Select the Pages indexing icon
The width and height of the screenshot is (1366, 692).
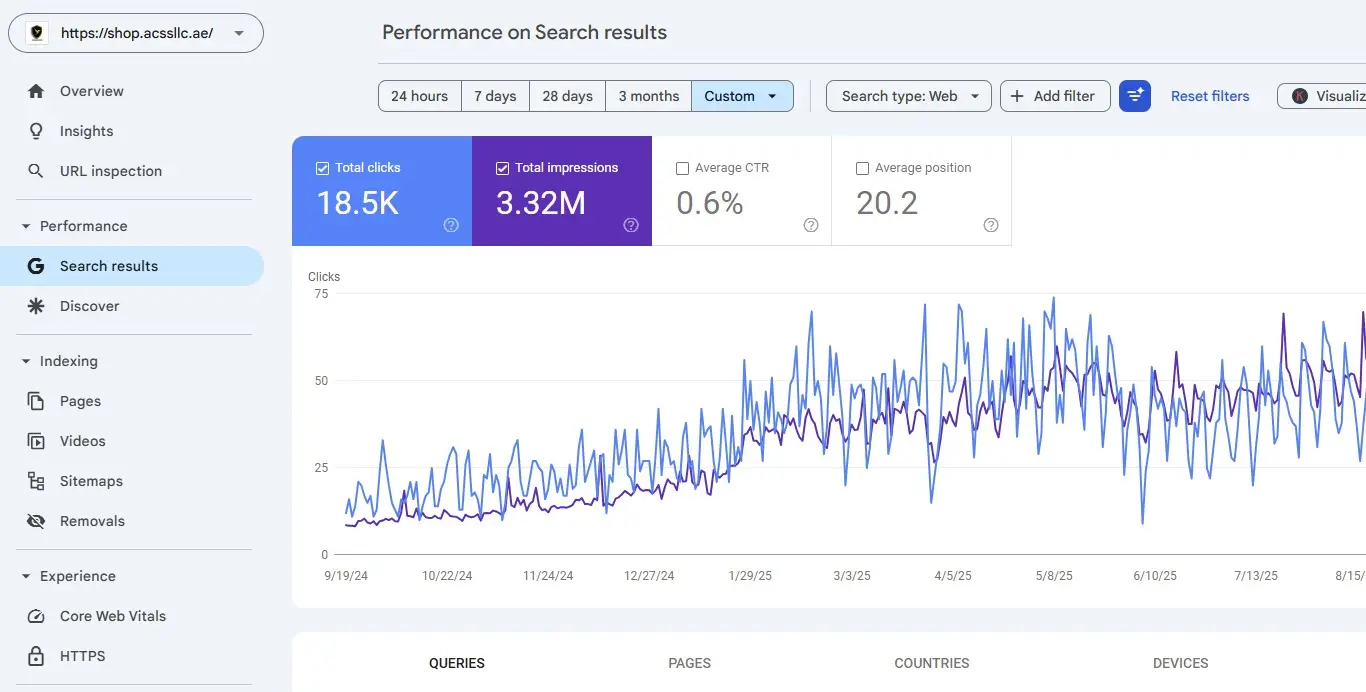(37, 400)
